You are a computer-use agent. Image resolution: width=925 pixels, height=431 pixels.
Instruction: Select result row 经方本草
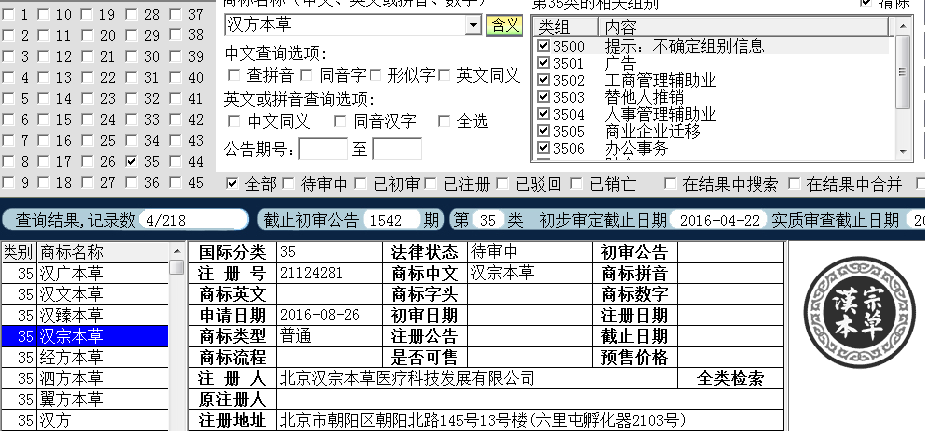tap(85, 357)
